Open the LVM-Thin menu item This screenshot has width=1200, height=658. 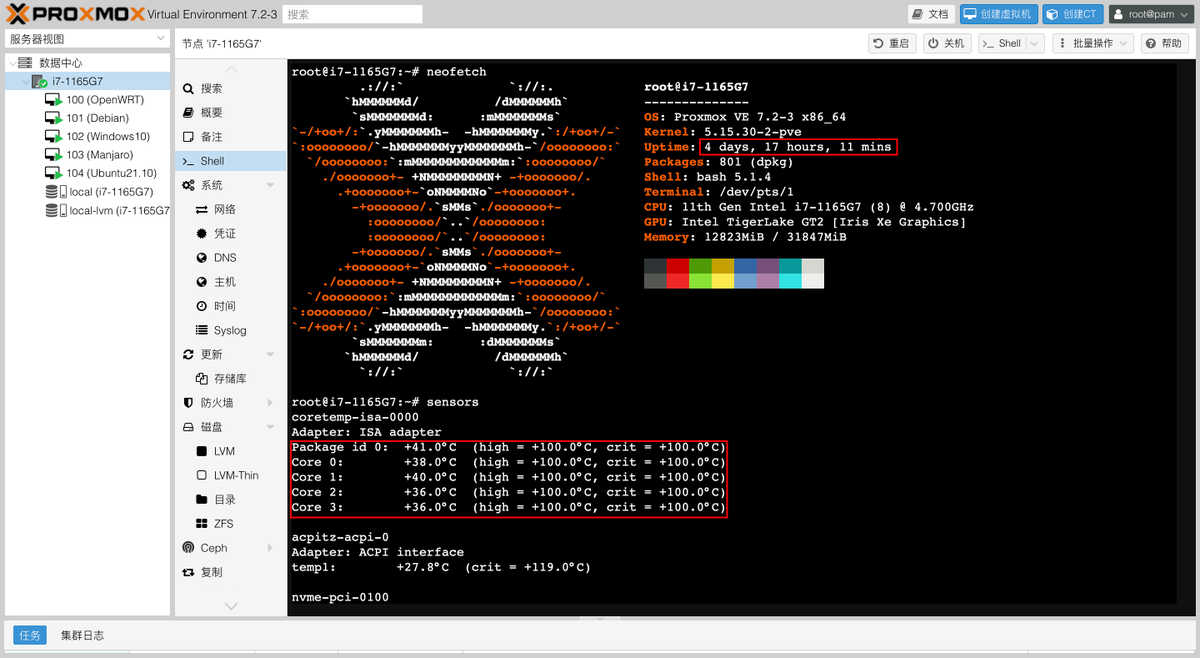230,475
